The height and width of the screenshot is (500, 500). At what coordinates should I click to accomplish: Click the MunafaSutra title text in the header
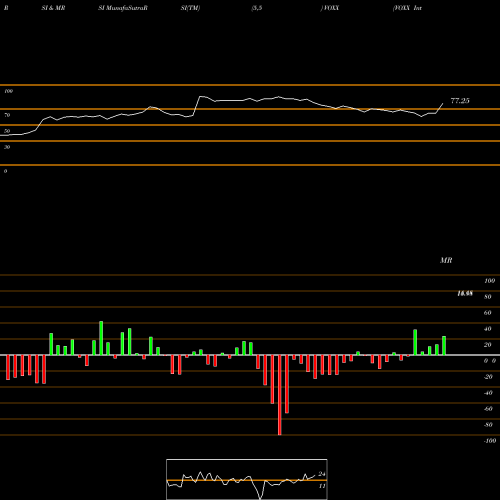[x=123, y=8]
